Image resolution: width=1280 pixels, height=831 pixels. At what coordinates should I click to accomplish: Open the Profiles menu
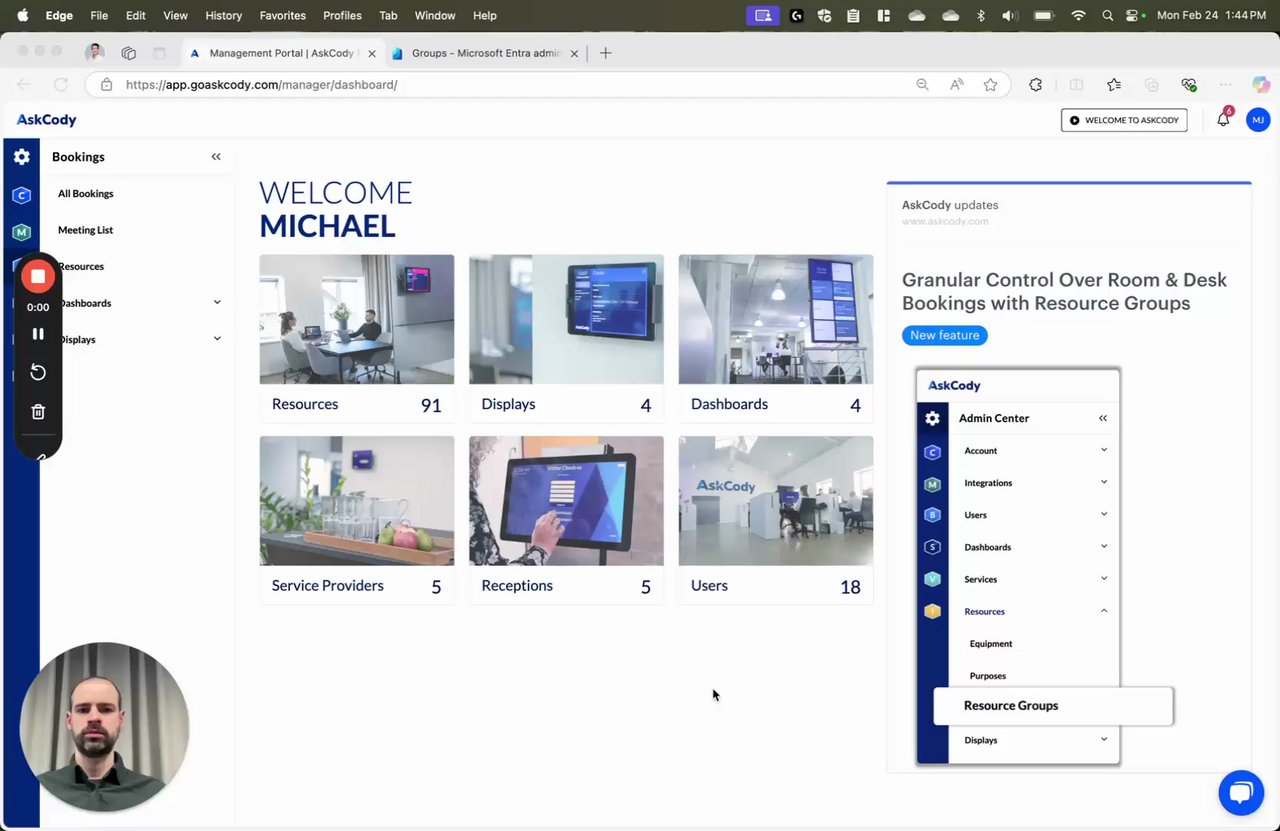click(x=342, y=15)
